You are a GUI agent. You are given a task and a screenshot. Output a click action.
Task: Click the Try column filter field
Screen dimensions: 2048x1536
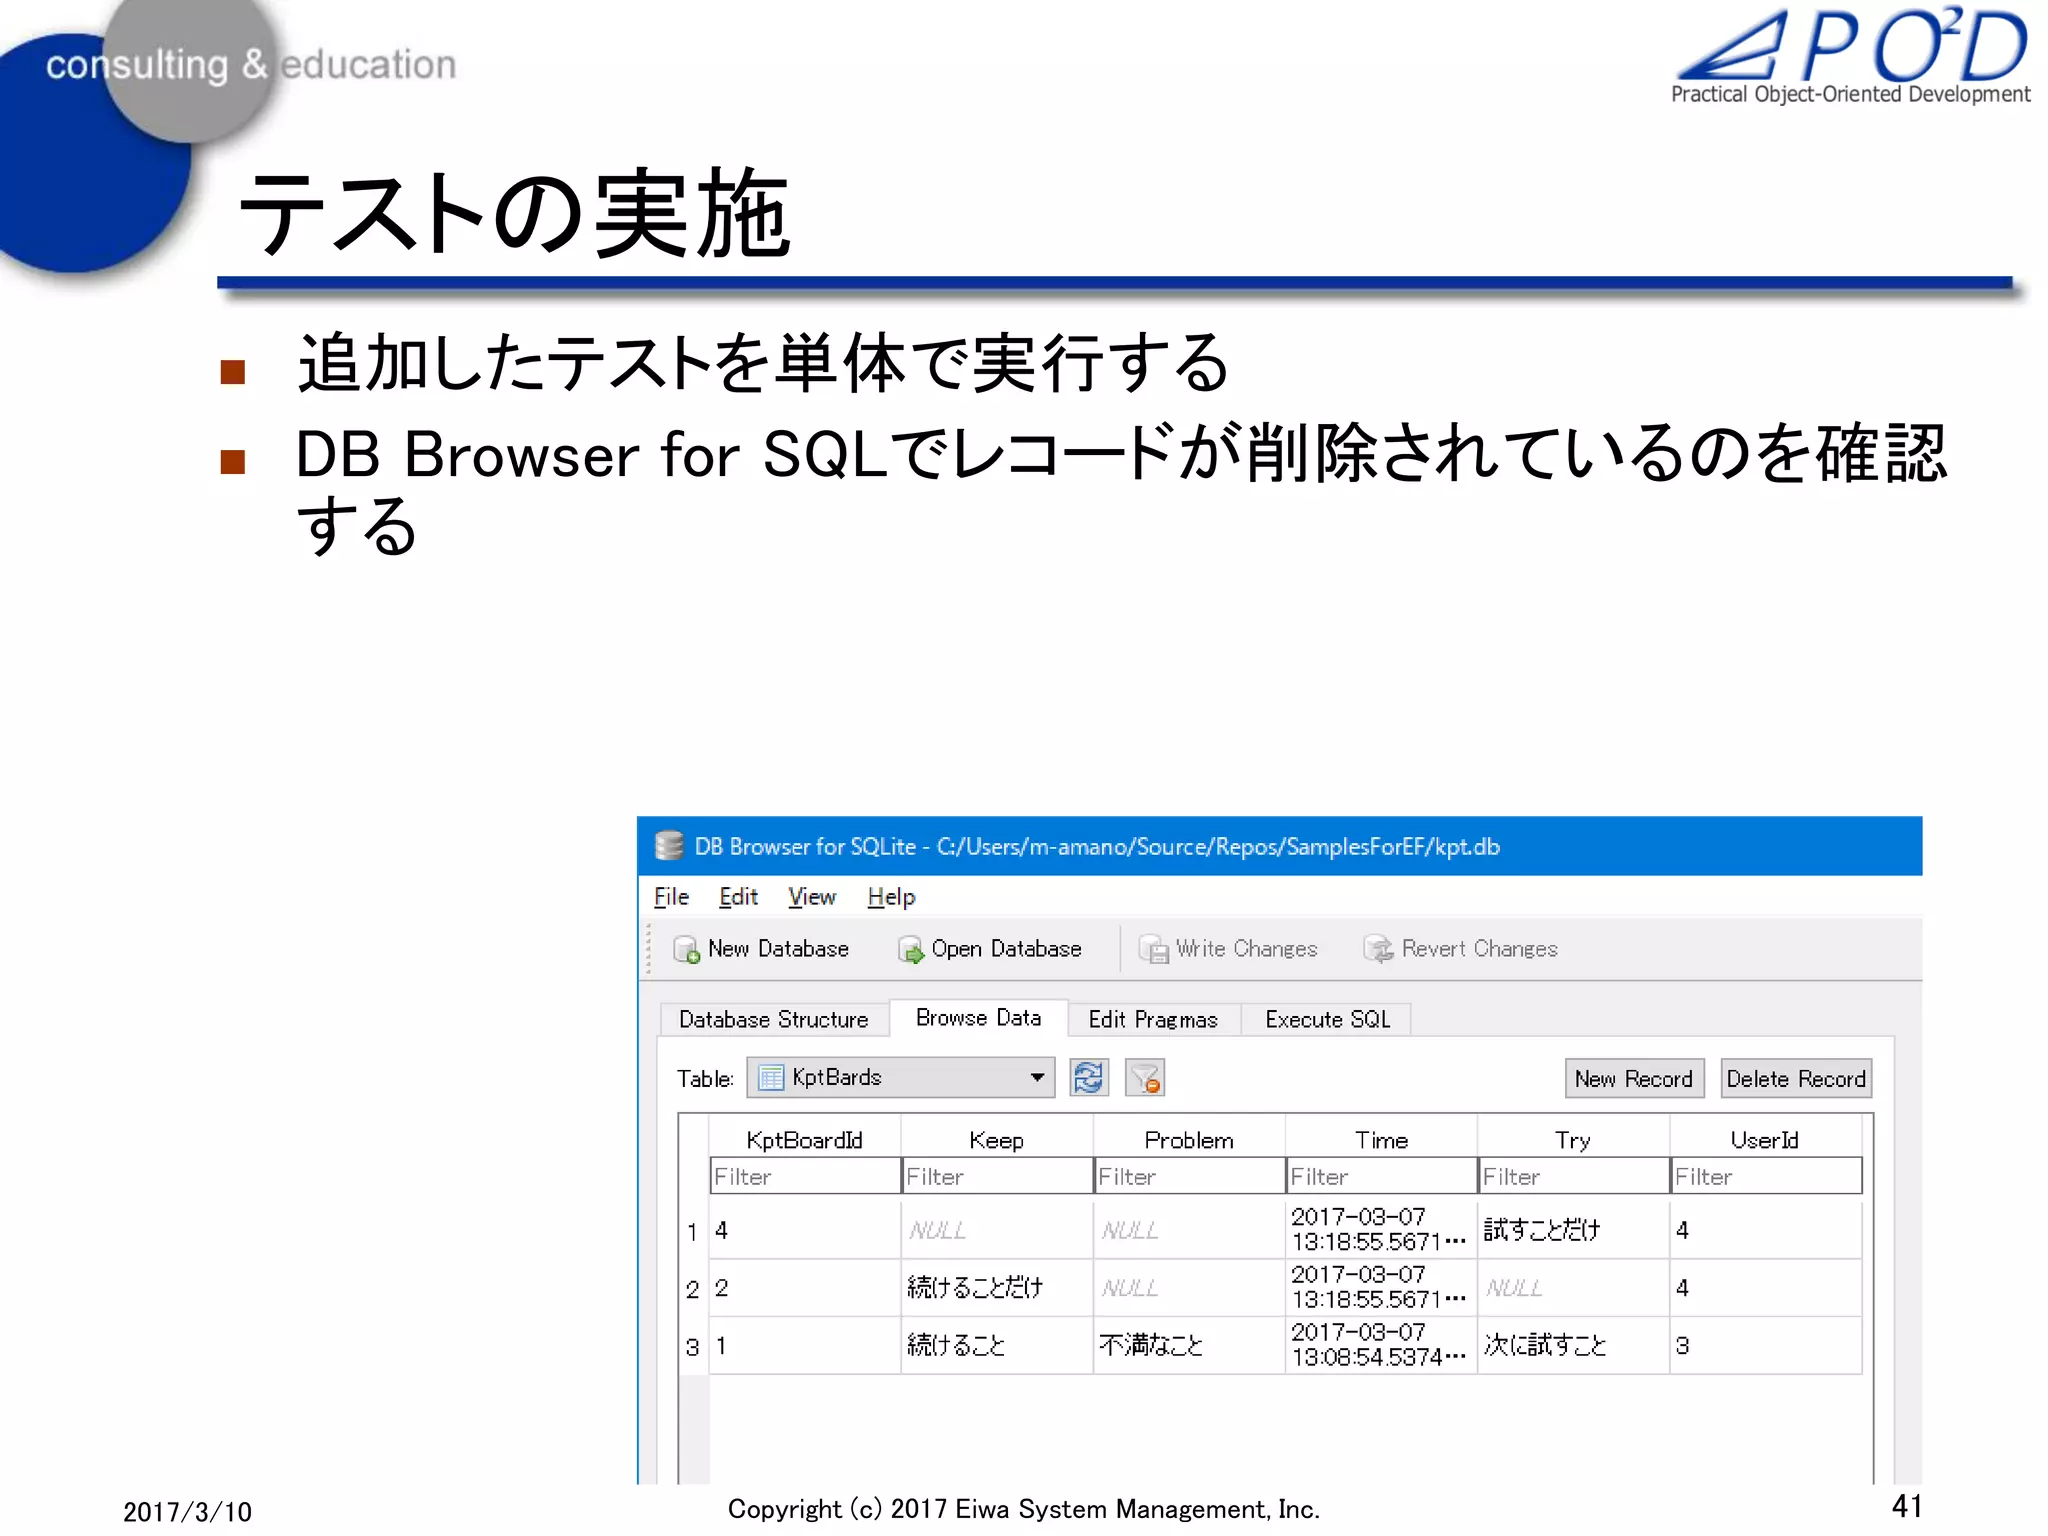(1574, 1176)
